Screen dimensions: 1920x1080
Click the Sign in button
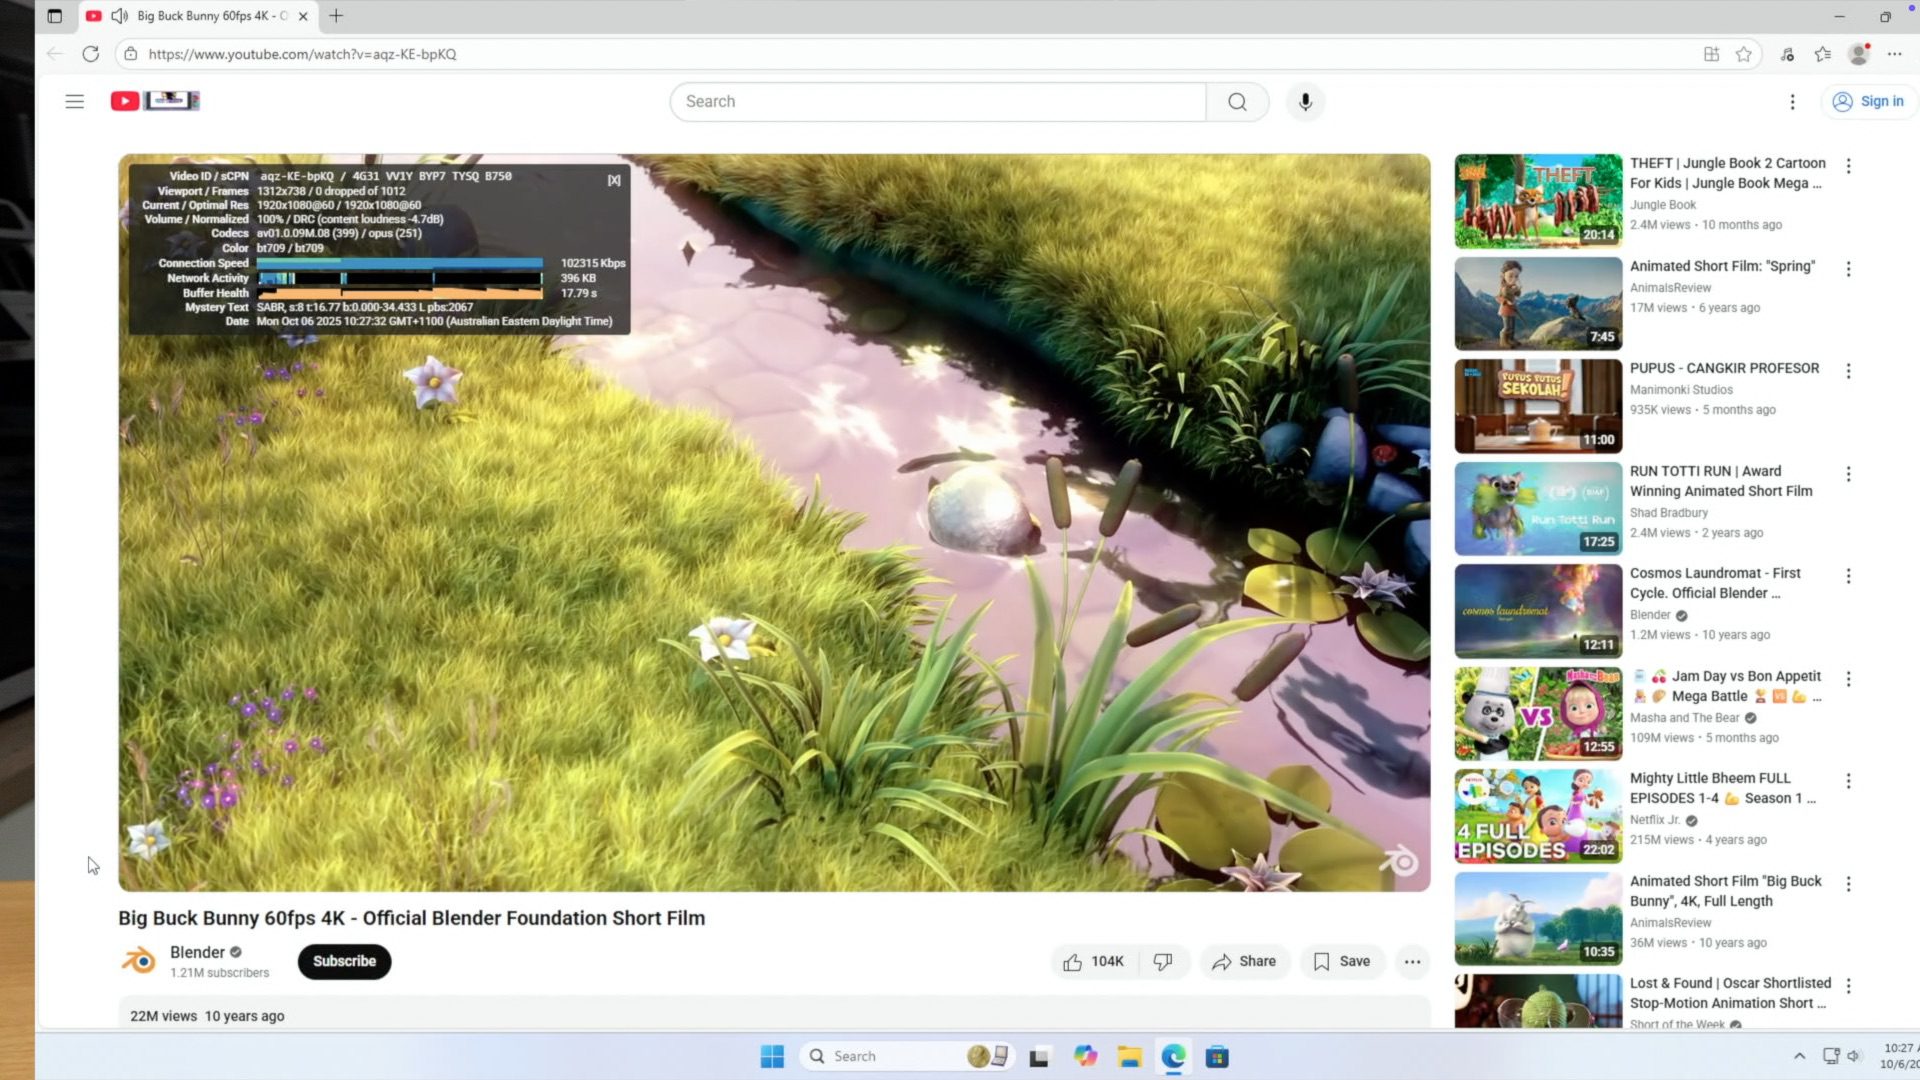click(1868, 102)
